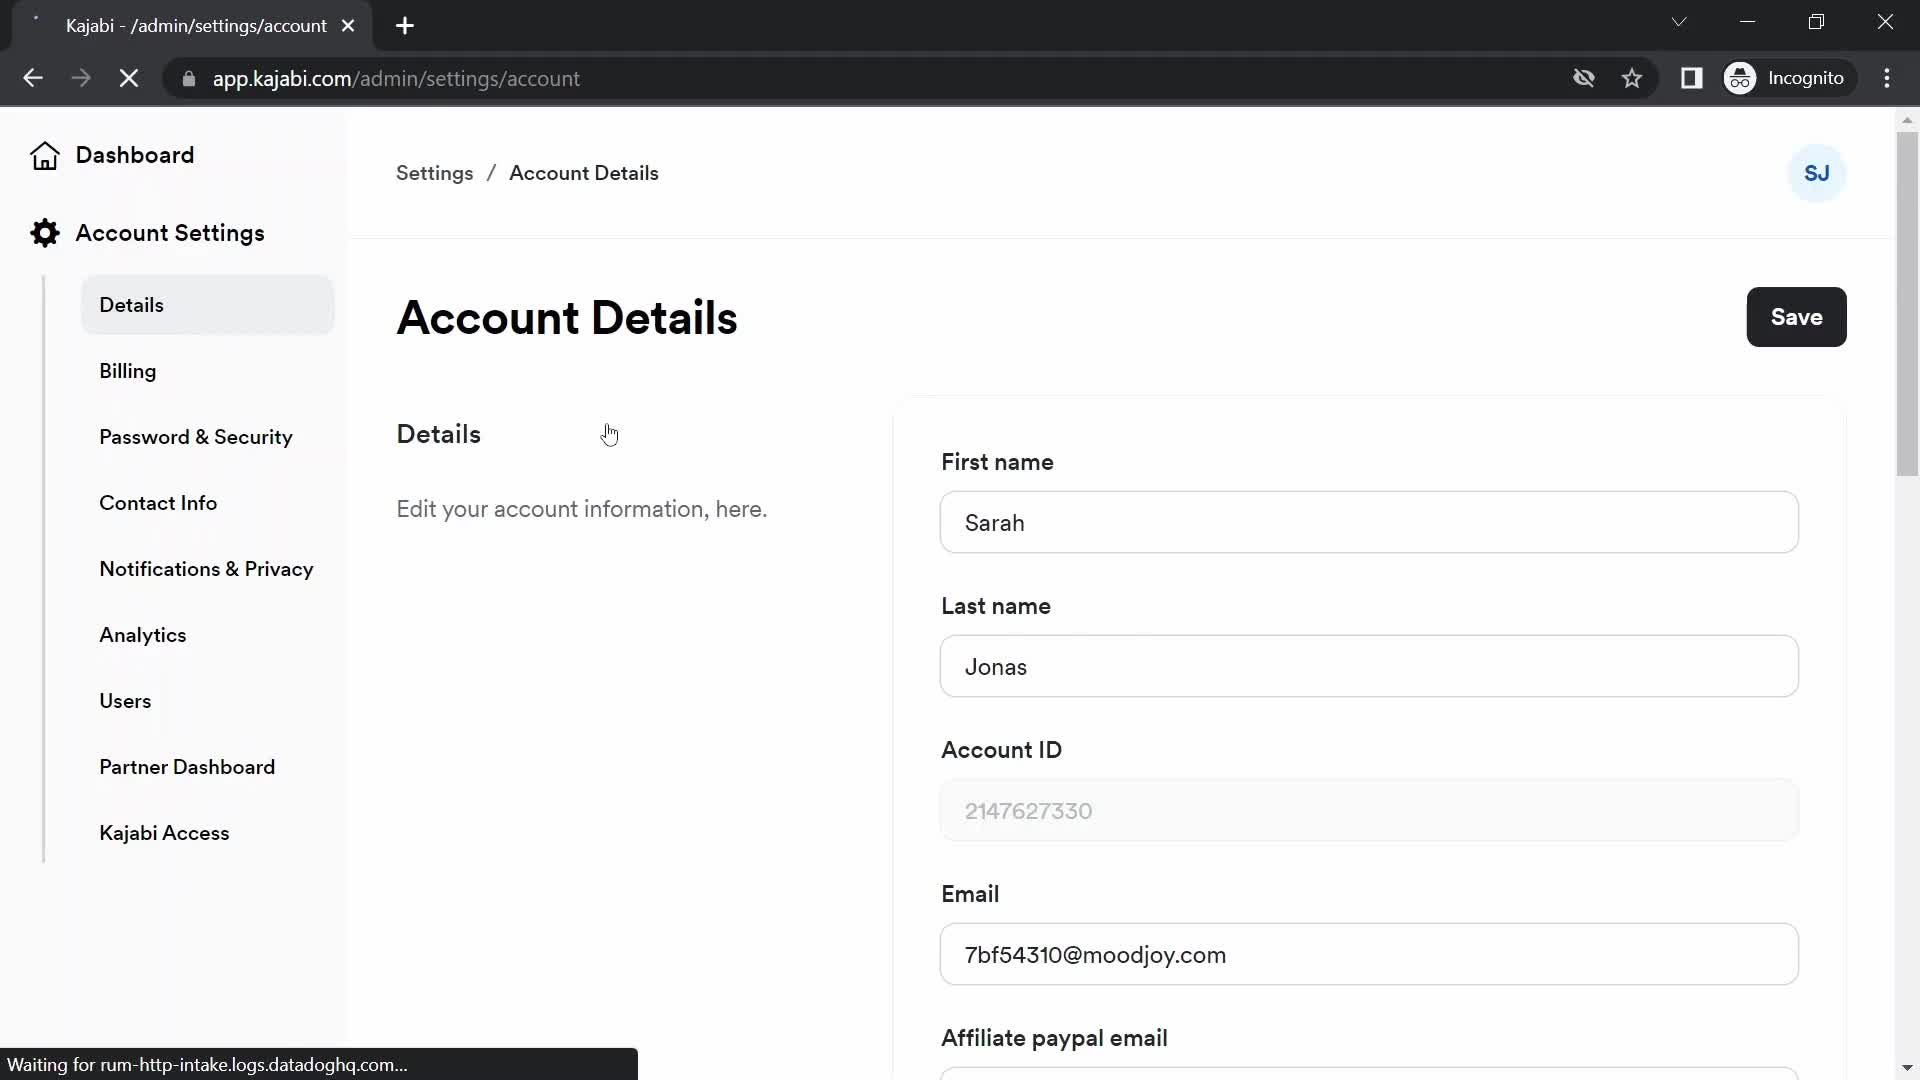
Task: Open the Billing settings section
Action: (127, 371)
